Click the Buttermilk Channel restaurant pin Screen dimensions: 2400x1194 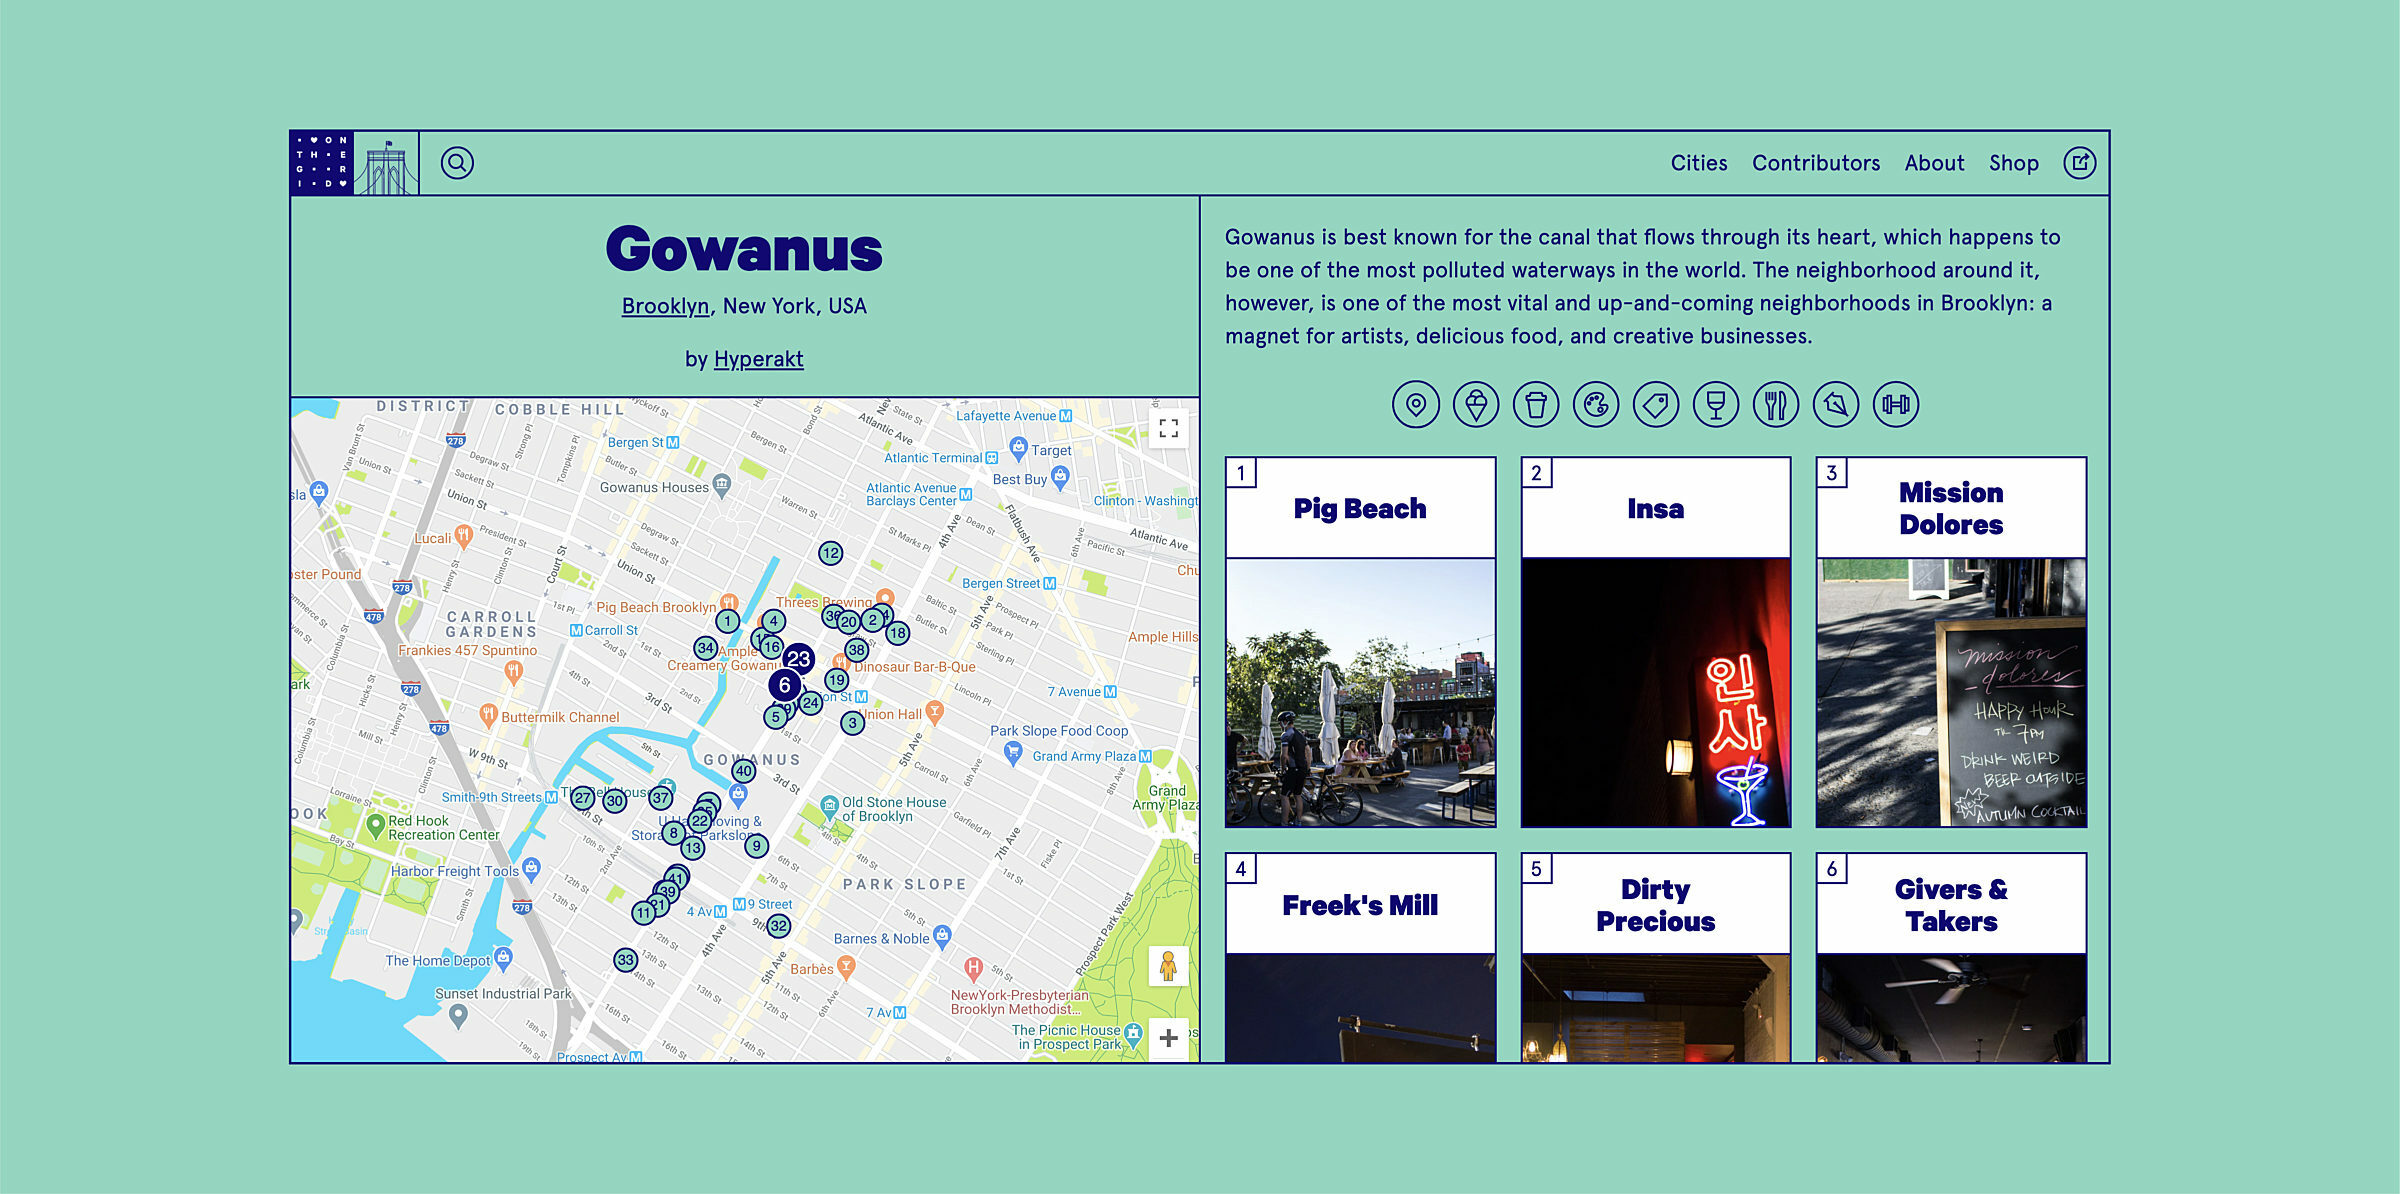point(488,714)
